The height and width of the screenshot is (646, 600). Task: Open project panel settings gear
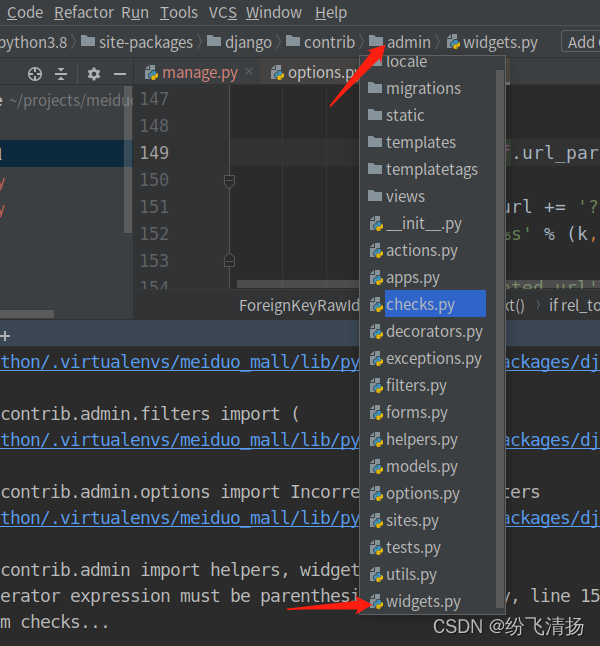click(x=94, y=74)
